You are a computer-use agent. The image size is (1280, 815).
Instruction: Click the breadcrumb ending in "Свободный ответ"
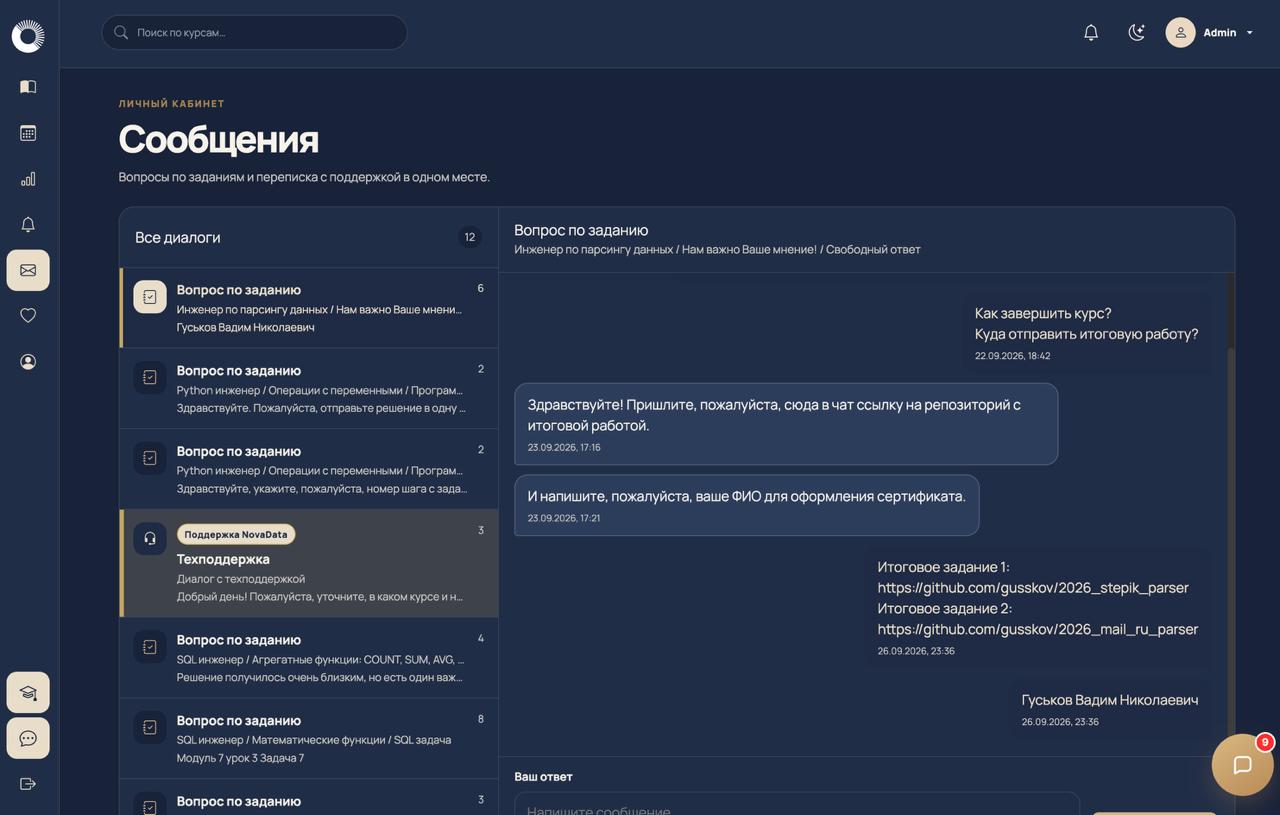pos(717,249)
